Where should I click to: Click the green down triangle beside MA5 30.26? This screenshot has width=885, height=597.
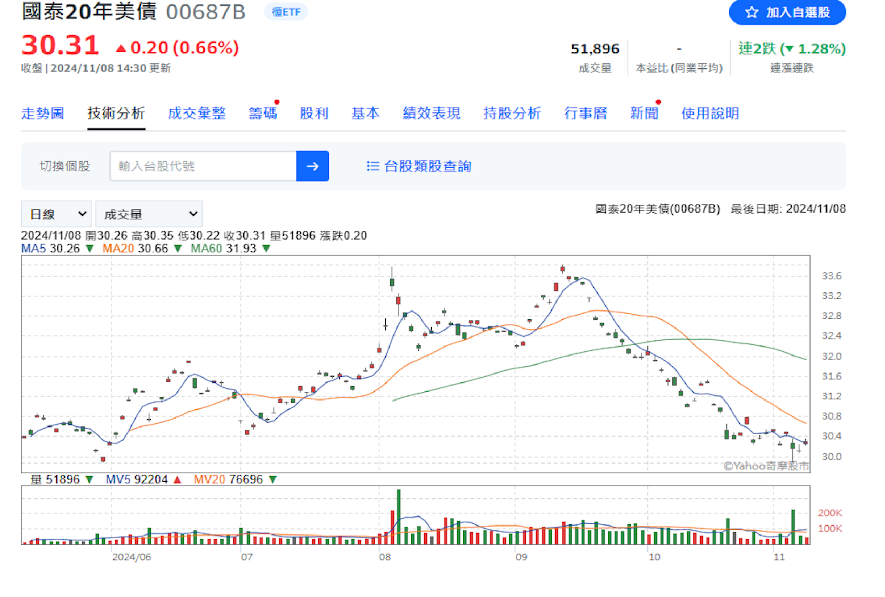click(89, 248)
